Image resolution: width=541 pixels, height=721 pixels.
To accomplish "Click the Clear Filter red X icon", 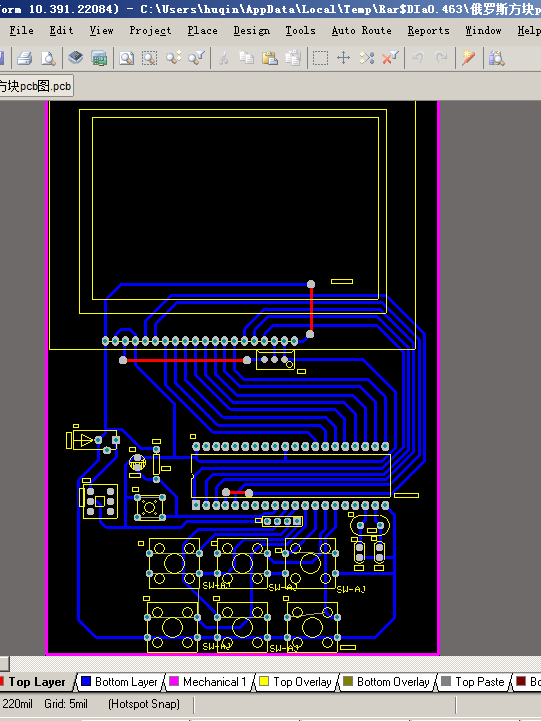I will [x=390, y=58].
